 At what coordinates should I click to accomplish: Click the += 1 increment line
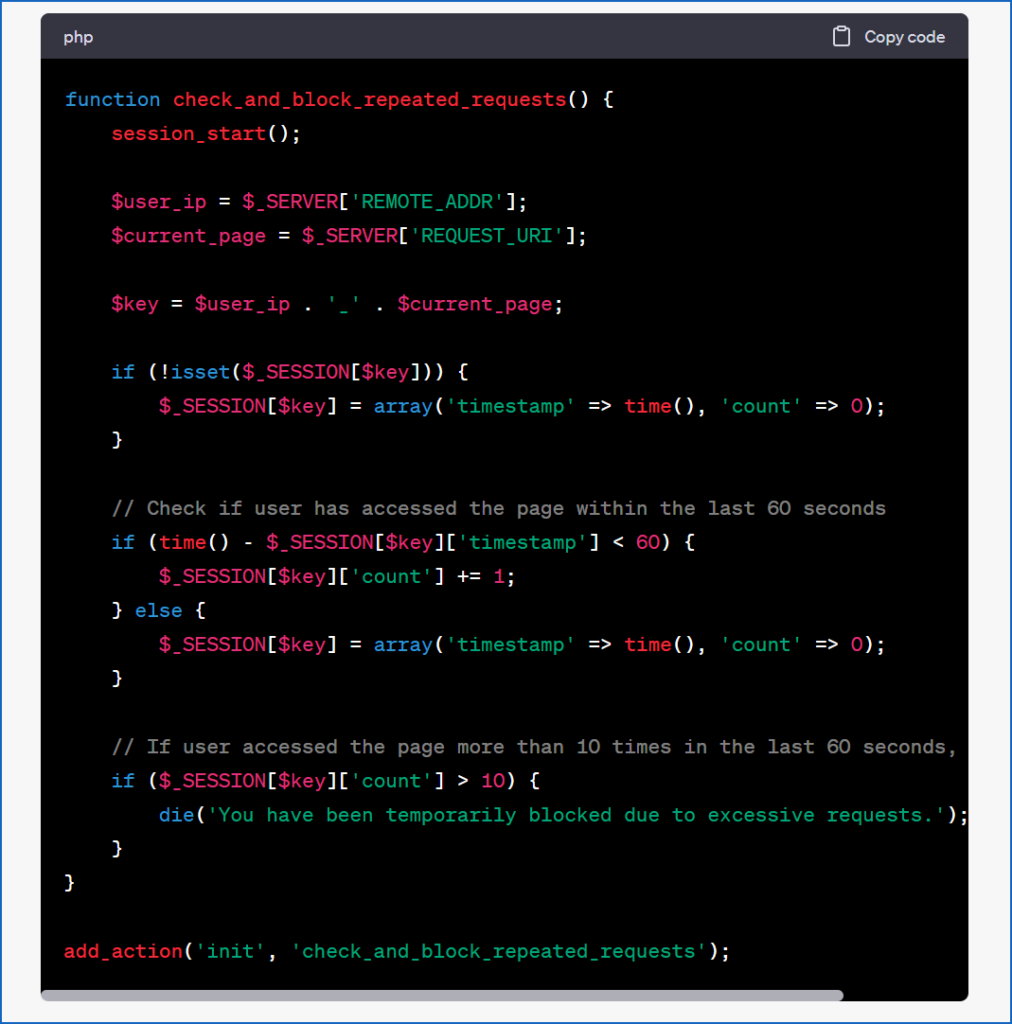(337, 577)
